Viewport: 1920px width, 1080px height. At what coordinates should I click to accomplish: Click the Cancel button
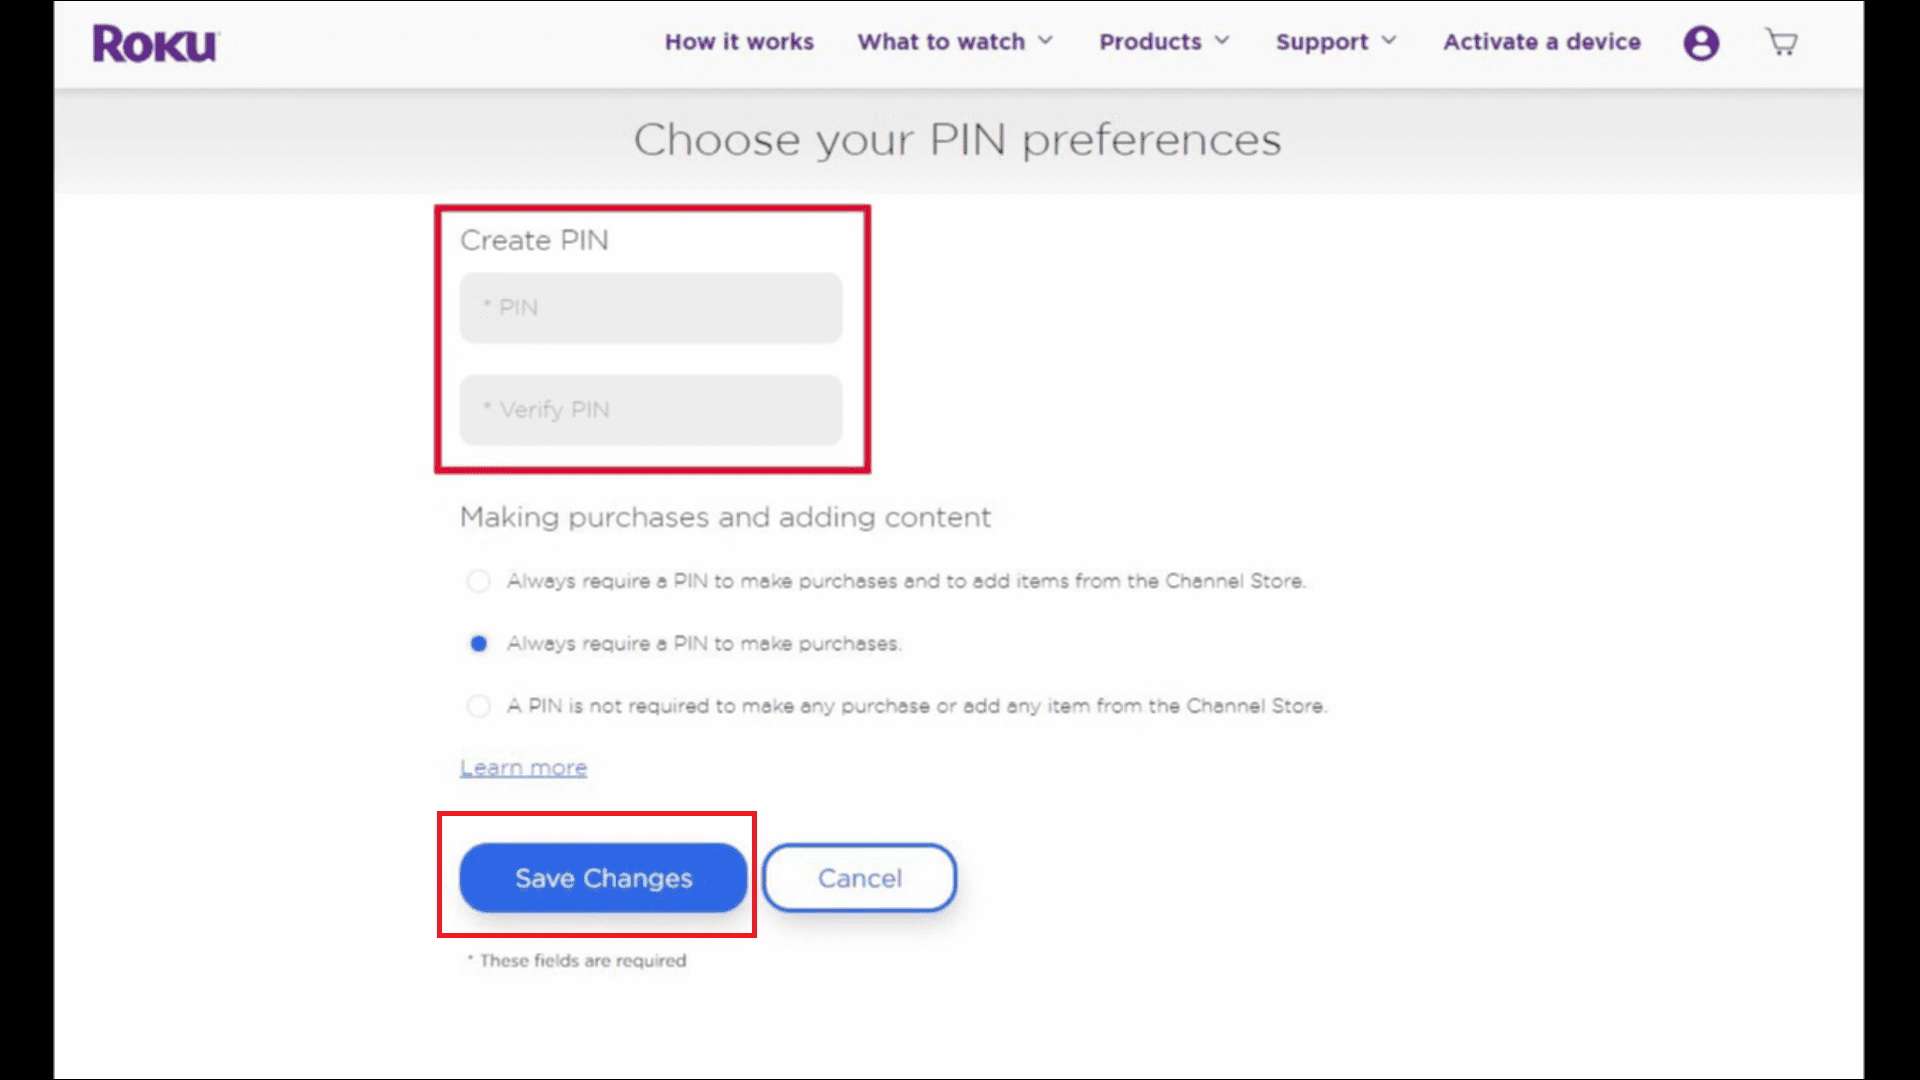tap(859, 878)
